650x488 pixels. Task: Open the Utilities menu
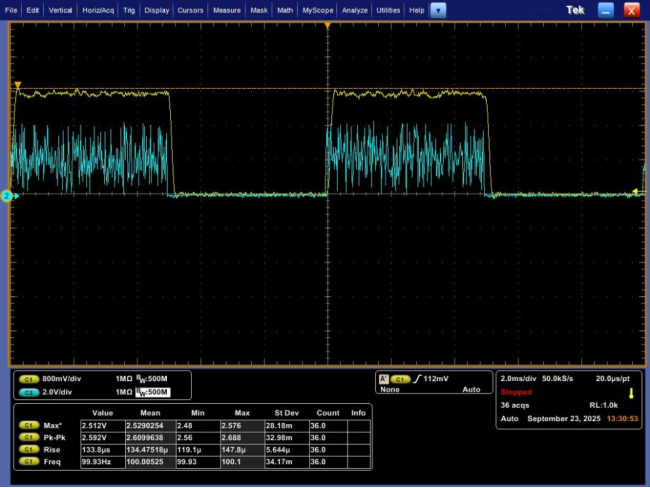[x=388, y=10]
